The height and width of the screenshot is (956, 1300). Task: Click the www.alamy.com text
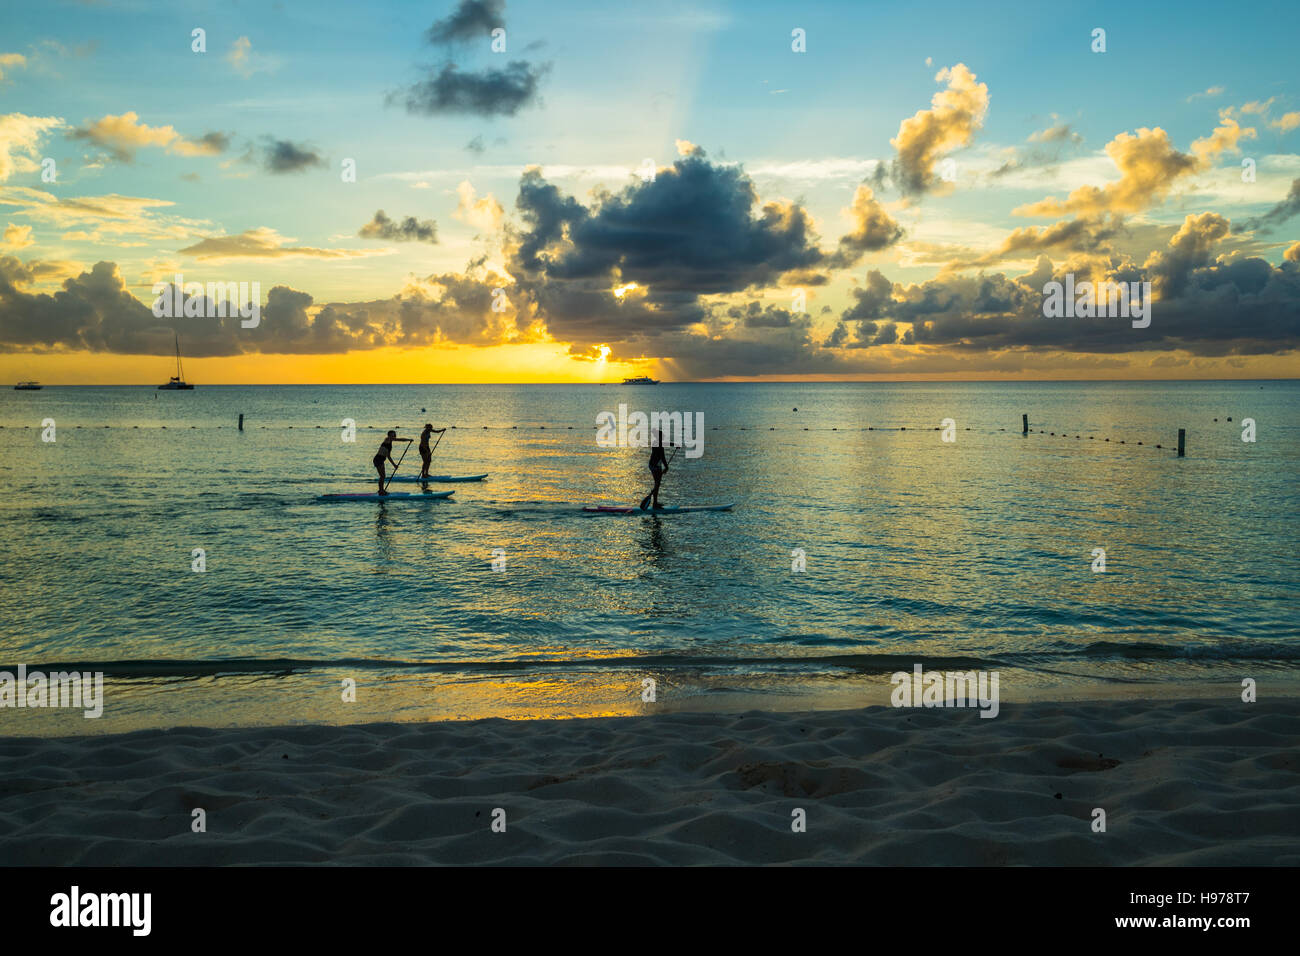[x=1182, y=922]
